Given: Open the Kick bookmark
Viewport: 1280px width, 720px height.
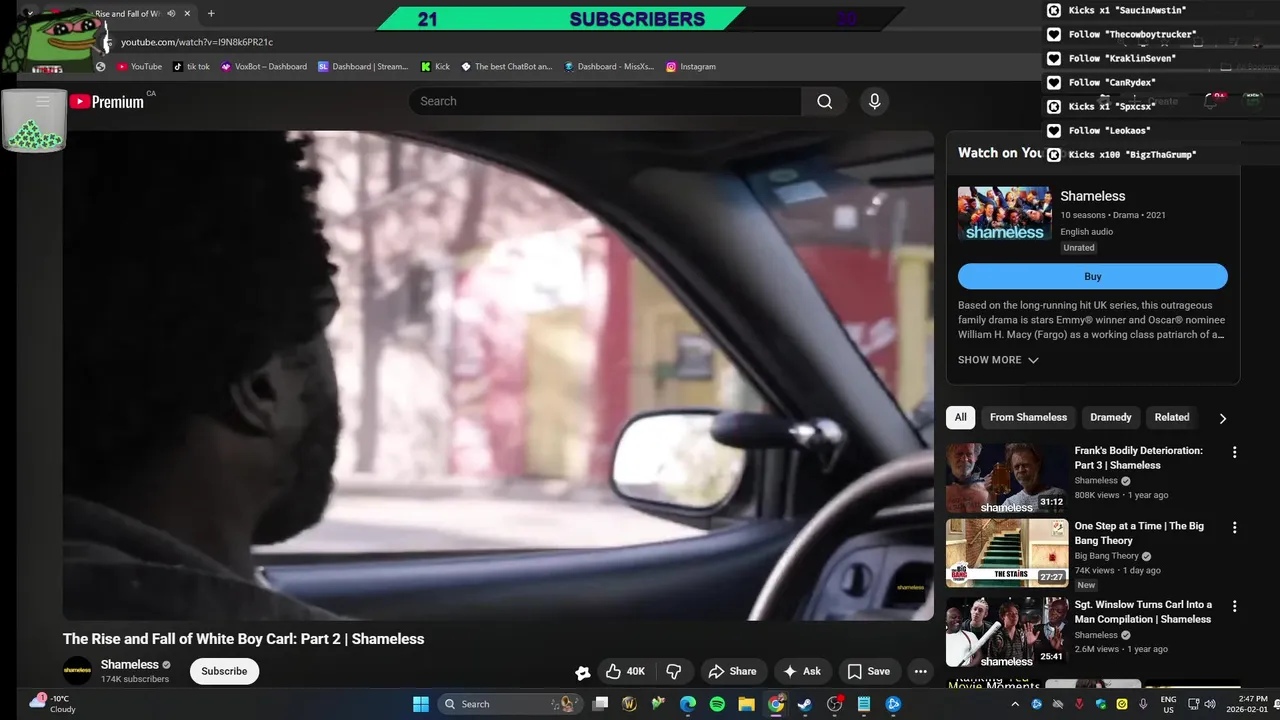Looking at the screenshot, I should pyautogui.click(x=435, y=66).
